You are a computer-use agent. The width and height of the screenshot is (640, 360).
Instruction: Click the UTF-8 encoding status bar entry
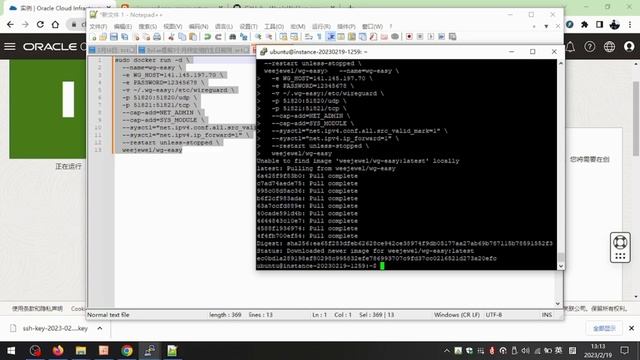(494, 315)
